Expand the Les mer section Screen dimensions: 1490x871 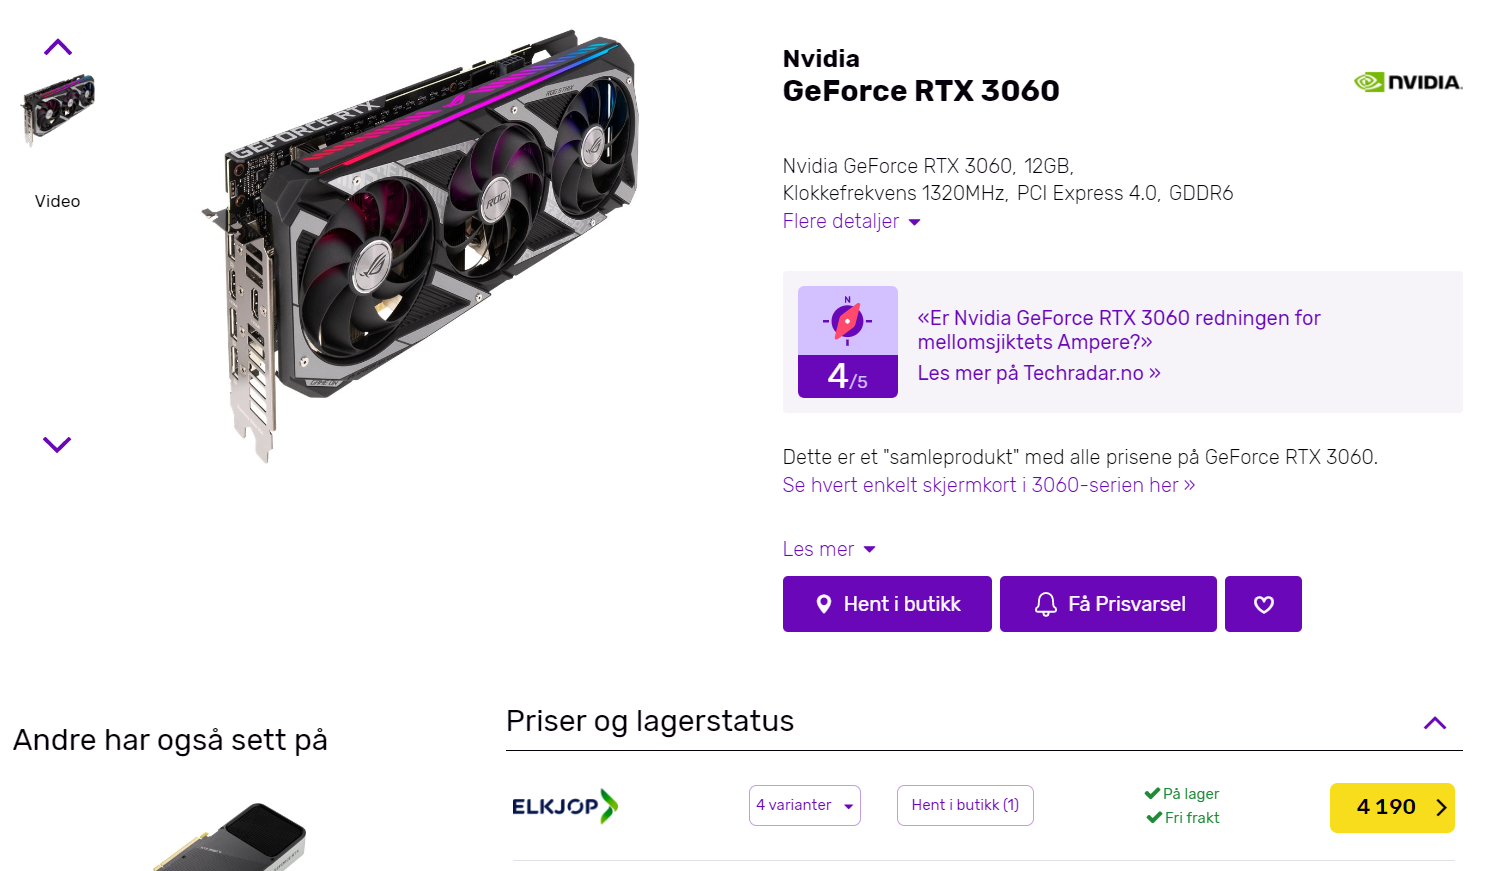(x=829, y=549)
